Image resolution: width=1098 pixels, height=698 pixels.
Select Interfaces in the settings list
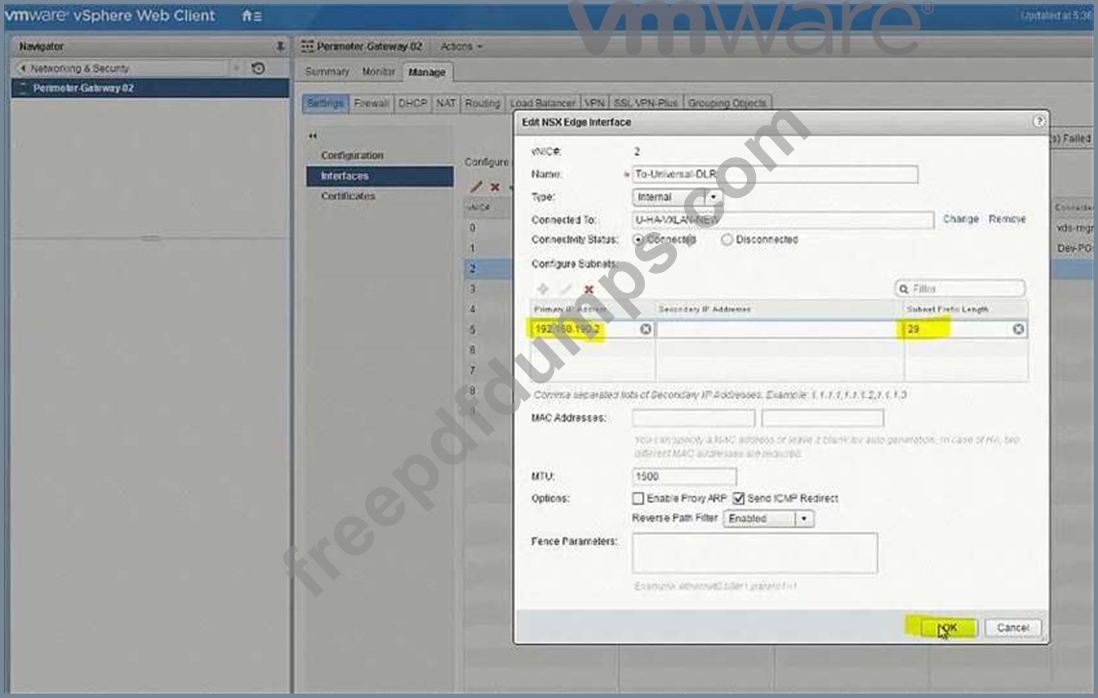pyautogui.click(x=380, y=176)
